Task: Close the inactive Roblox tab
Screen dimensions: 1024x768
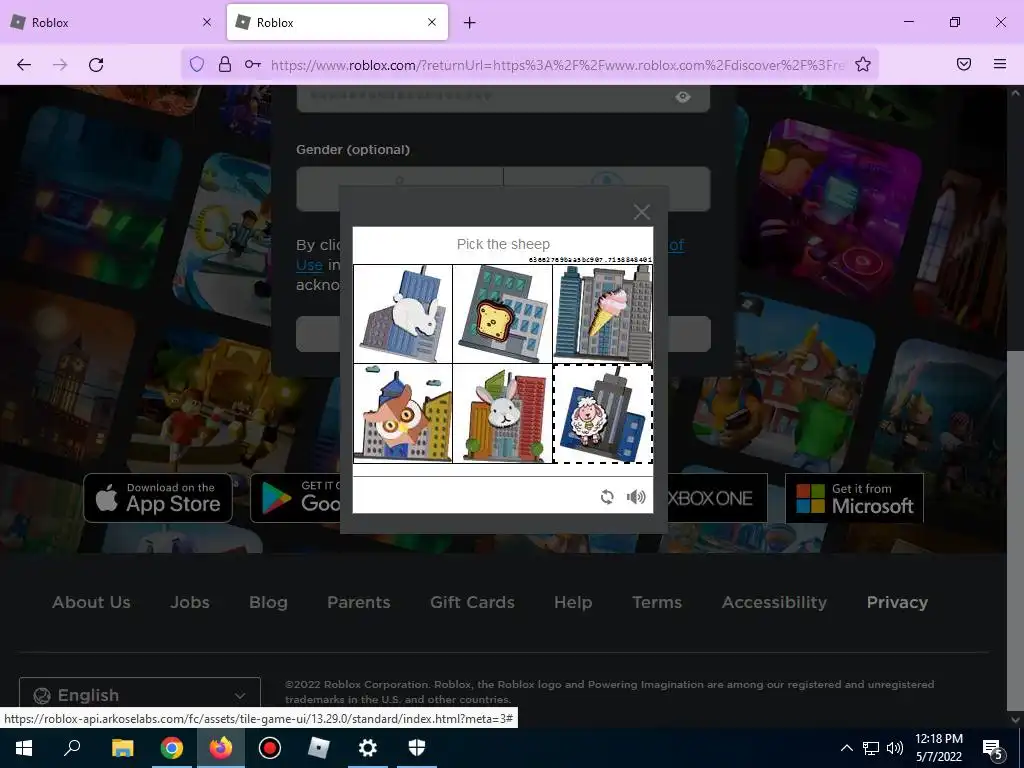Action: [207, 22]
